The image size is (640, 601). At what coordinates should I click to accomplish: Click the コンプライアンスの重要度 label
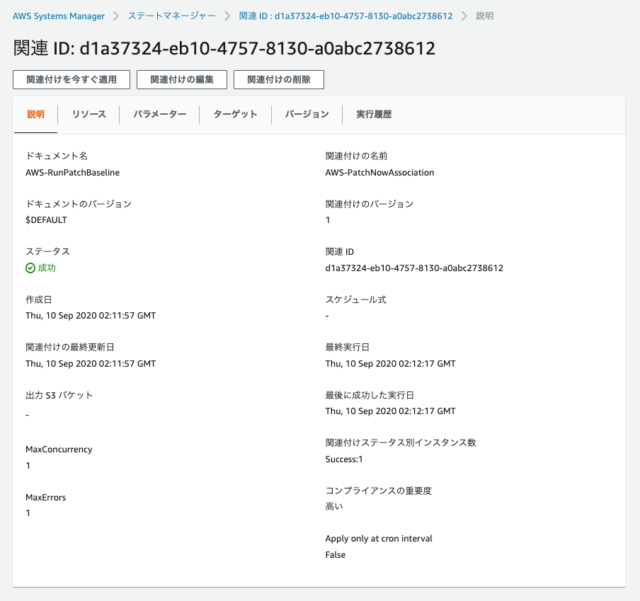378,490
